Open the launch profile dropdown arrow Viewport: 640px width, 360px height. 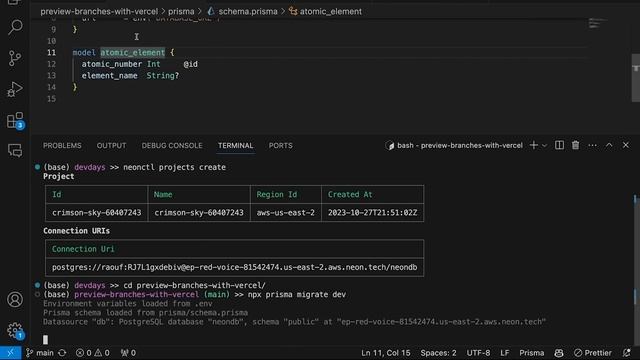[x=544, y=146]
